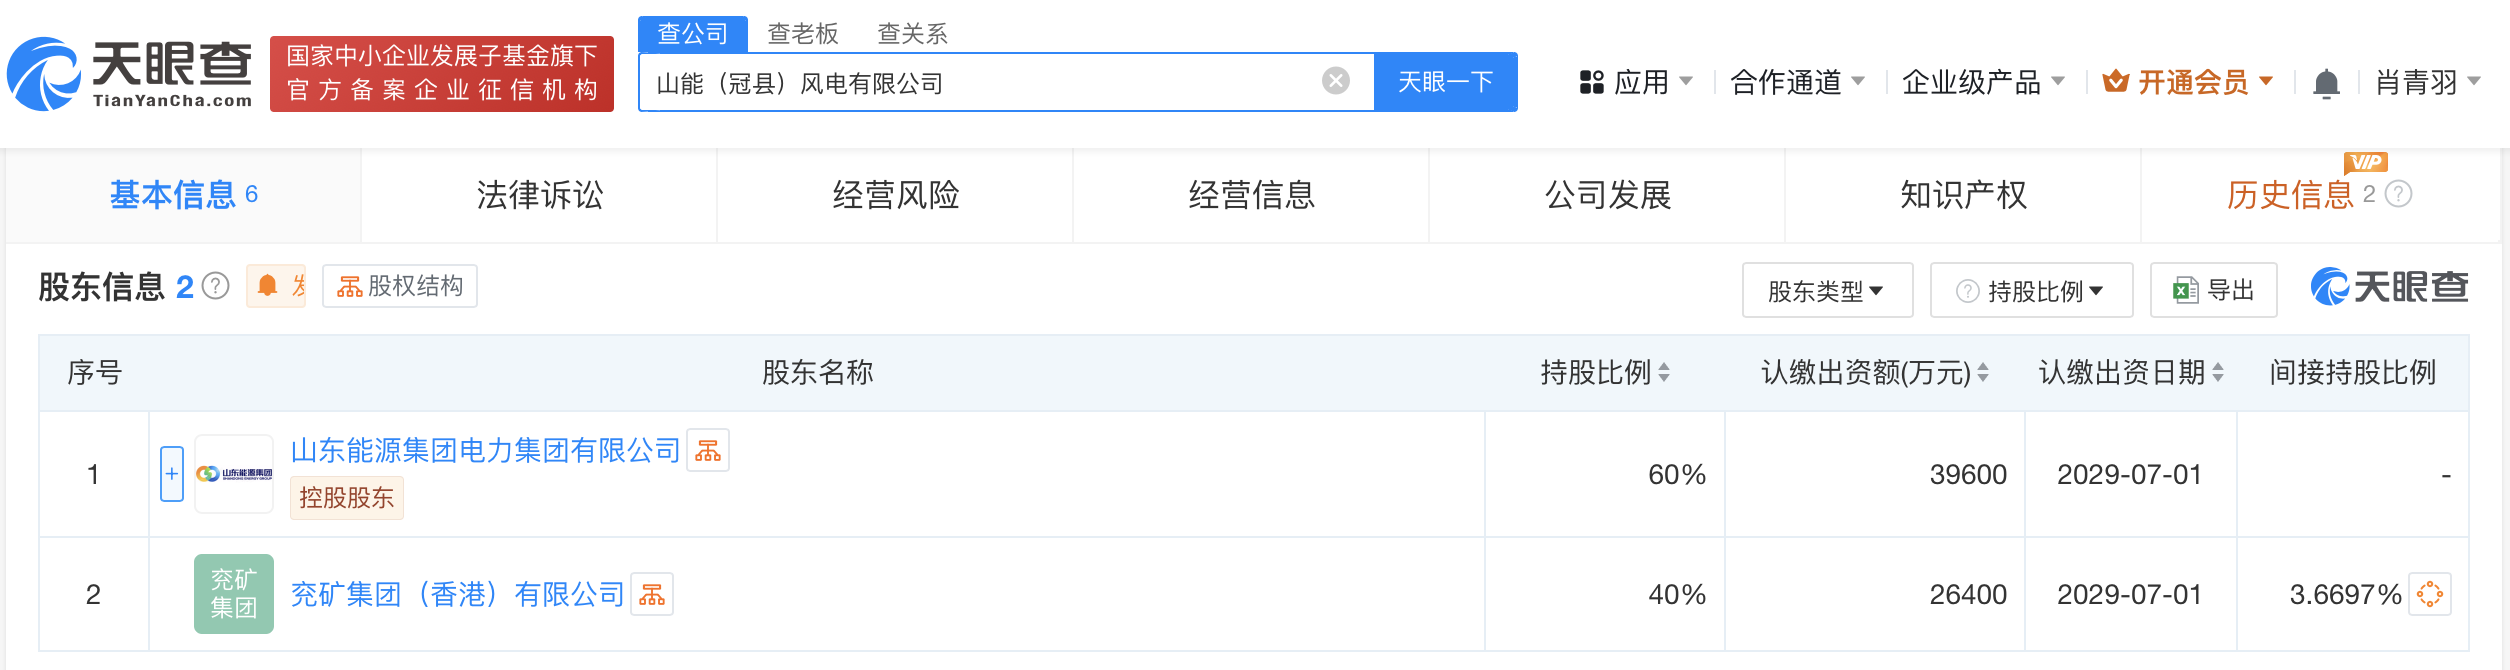
Task: Open the 经营信息 tab
Action: [x=1252, y=195]
